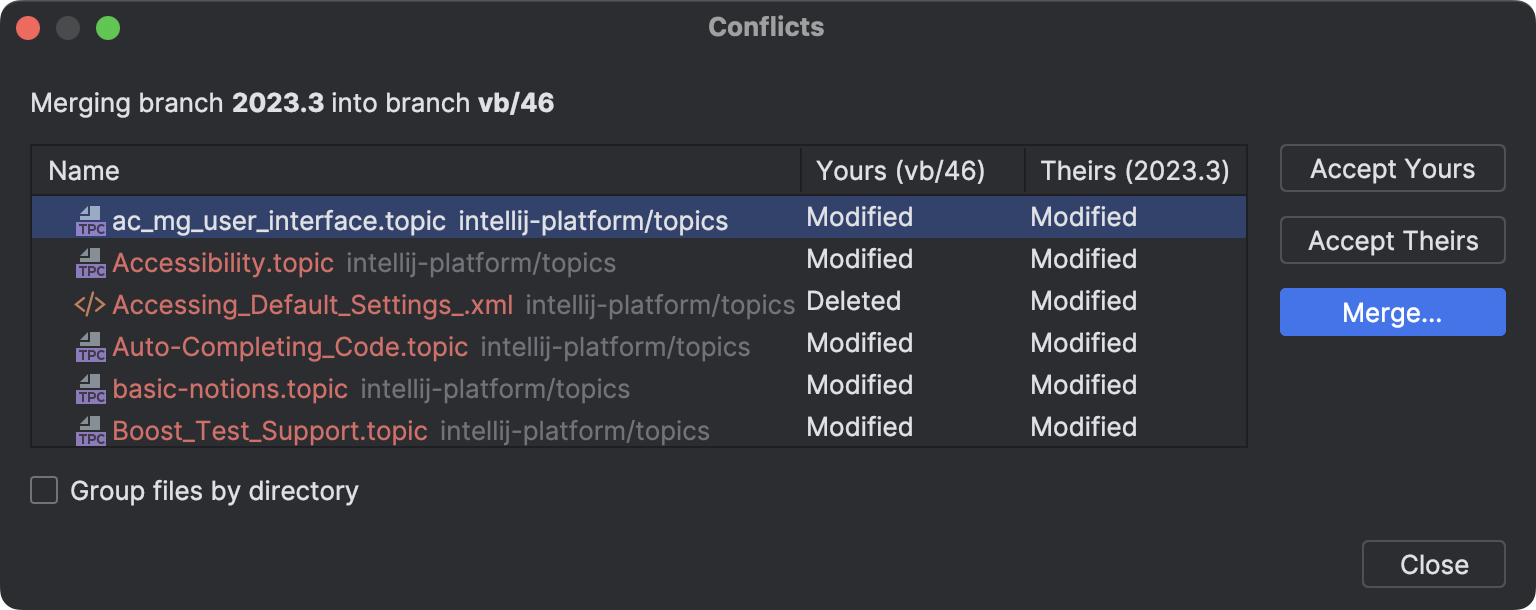Select the TPC icon next to basic-notions.topic
This screenshot has height=610, width=1536.
[91, 387]
